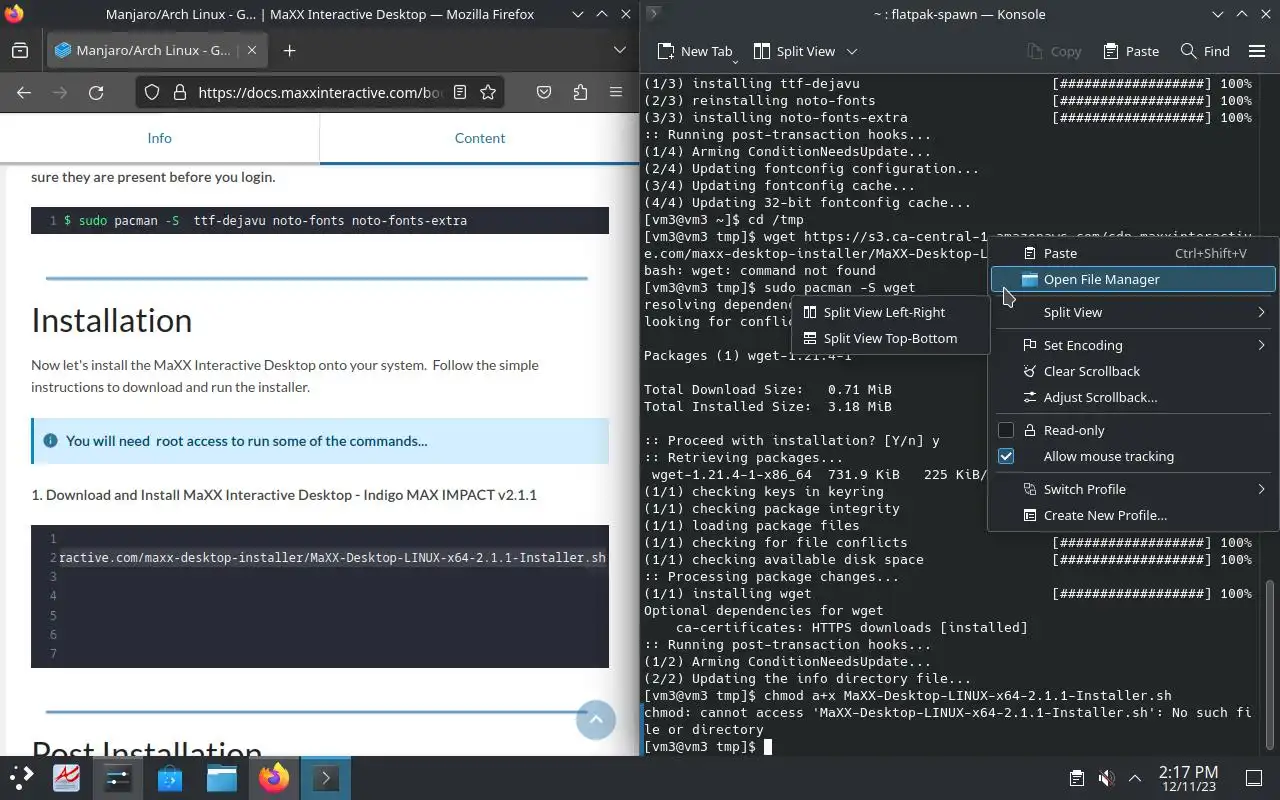Open Firefox hamburger application menu
This screenshot has width=1280, height=800.
(616, 92)
